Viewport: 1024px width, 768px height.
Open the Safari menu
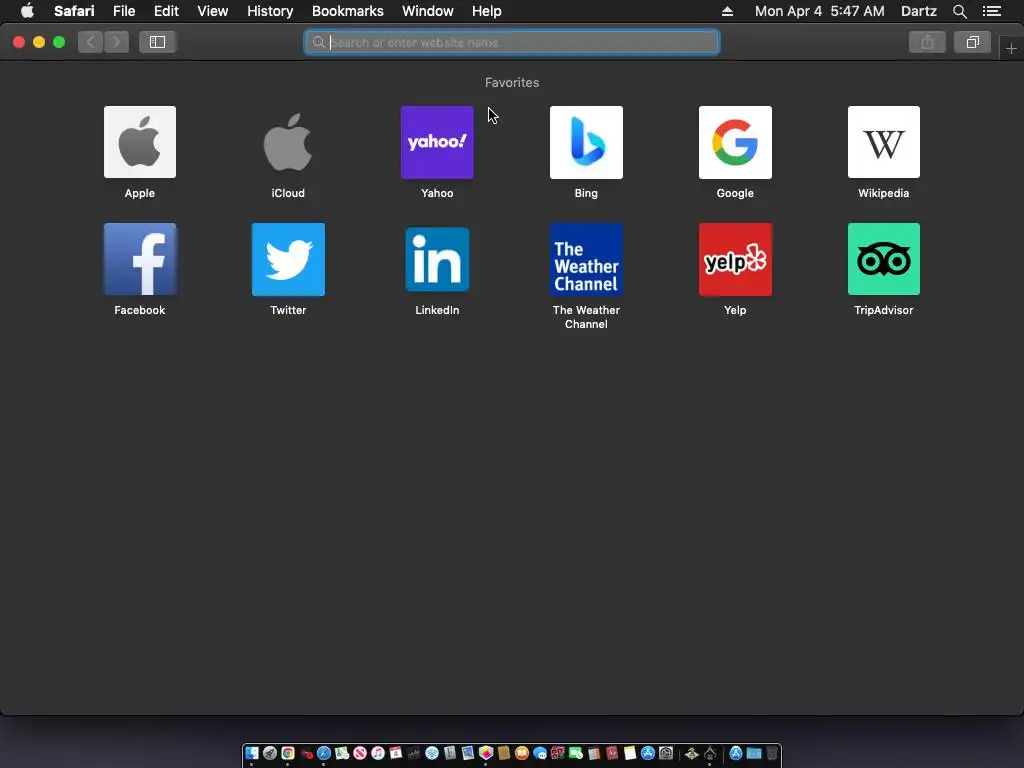point(74,11)
